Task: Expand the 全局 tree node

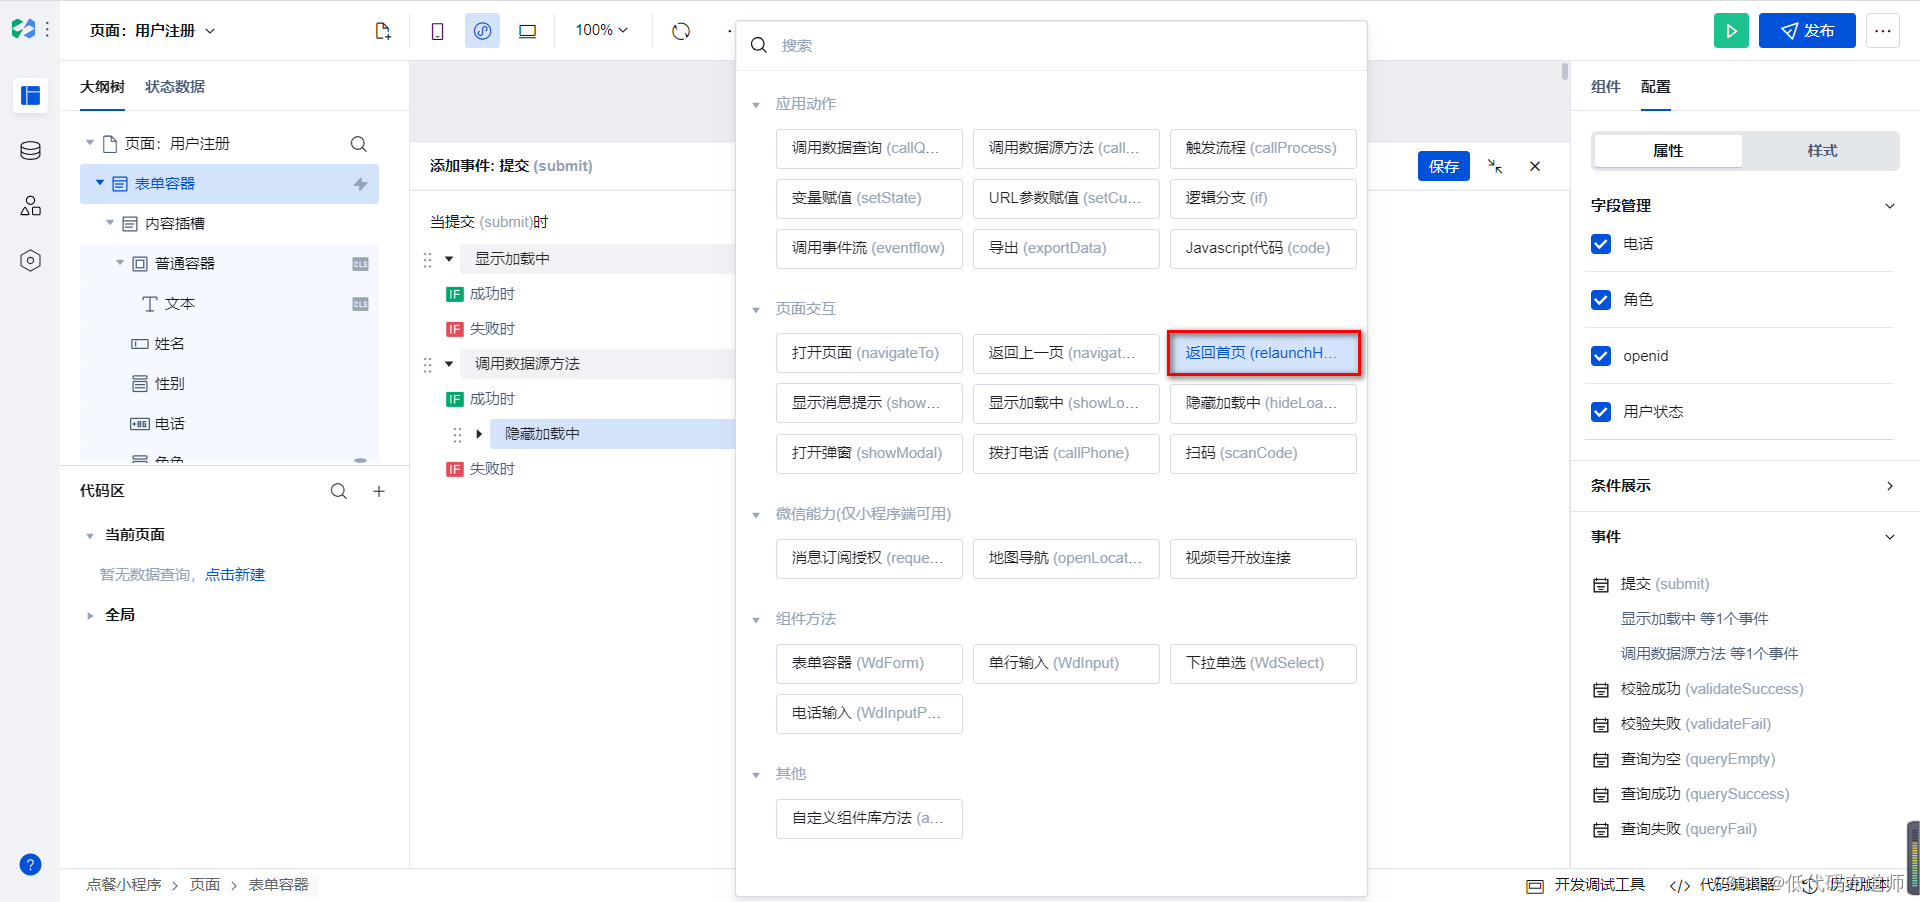Action: 90,616
